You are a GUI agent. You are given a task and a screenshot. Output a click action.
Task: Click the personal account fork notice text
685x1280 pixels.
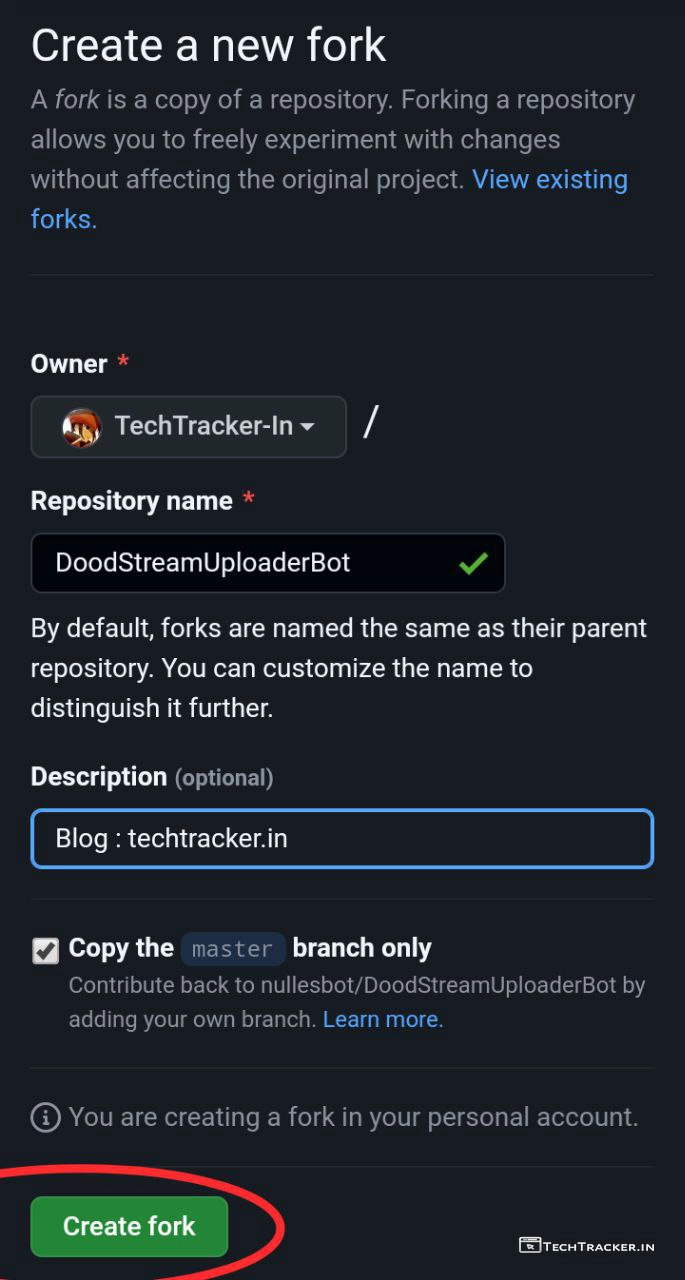point(353,1117)
